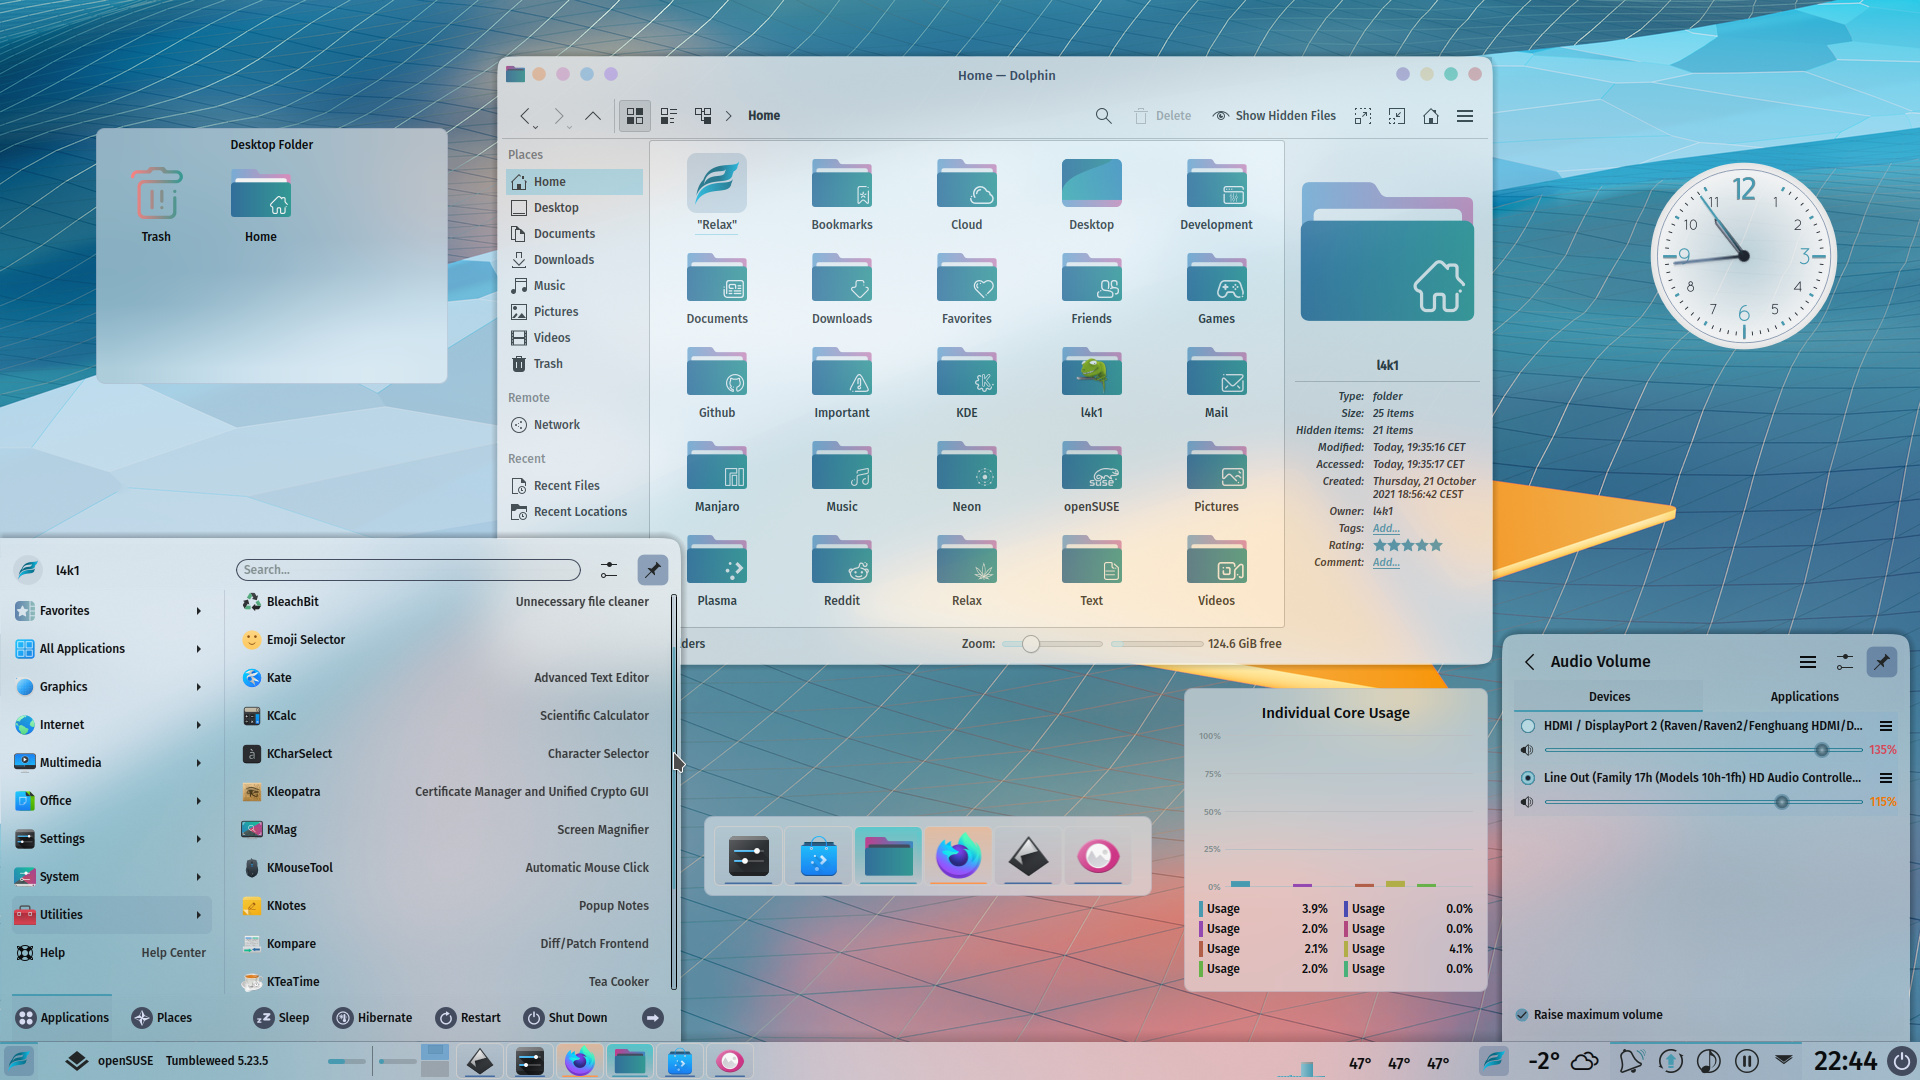Adjust HDMI output volume slider
Screen dimensions: 1920x1080
pyautogui.click(x=1703, y=750)
